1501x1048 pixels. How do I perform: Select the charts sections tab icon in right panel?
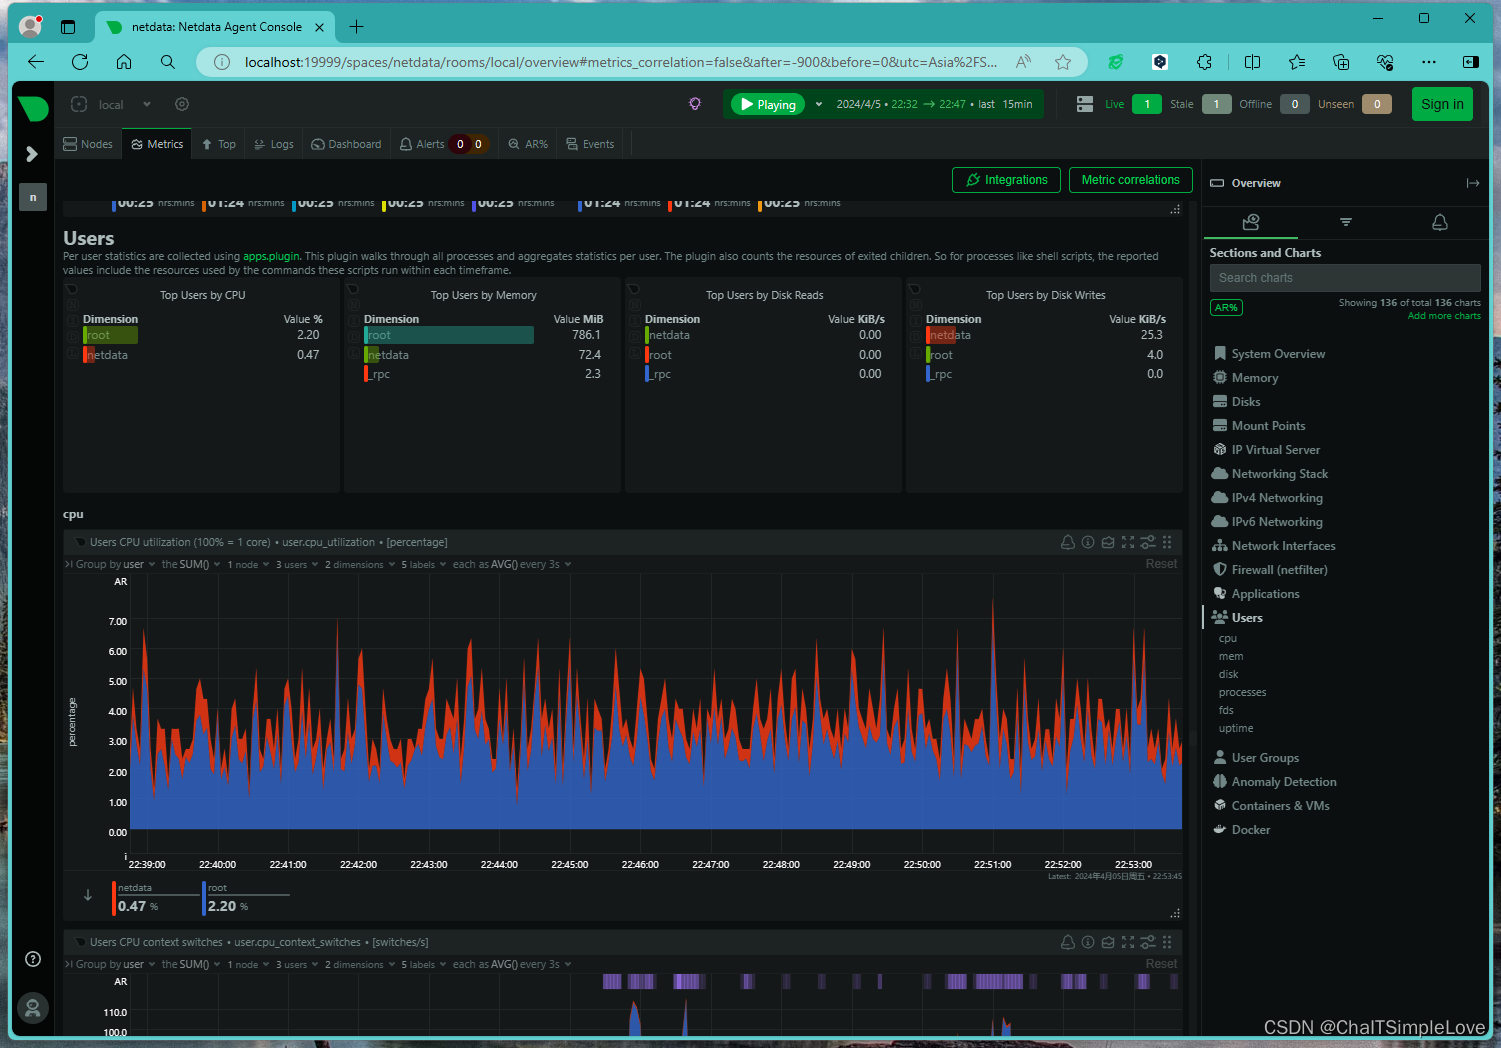pos(1250,222)
